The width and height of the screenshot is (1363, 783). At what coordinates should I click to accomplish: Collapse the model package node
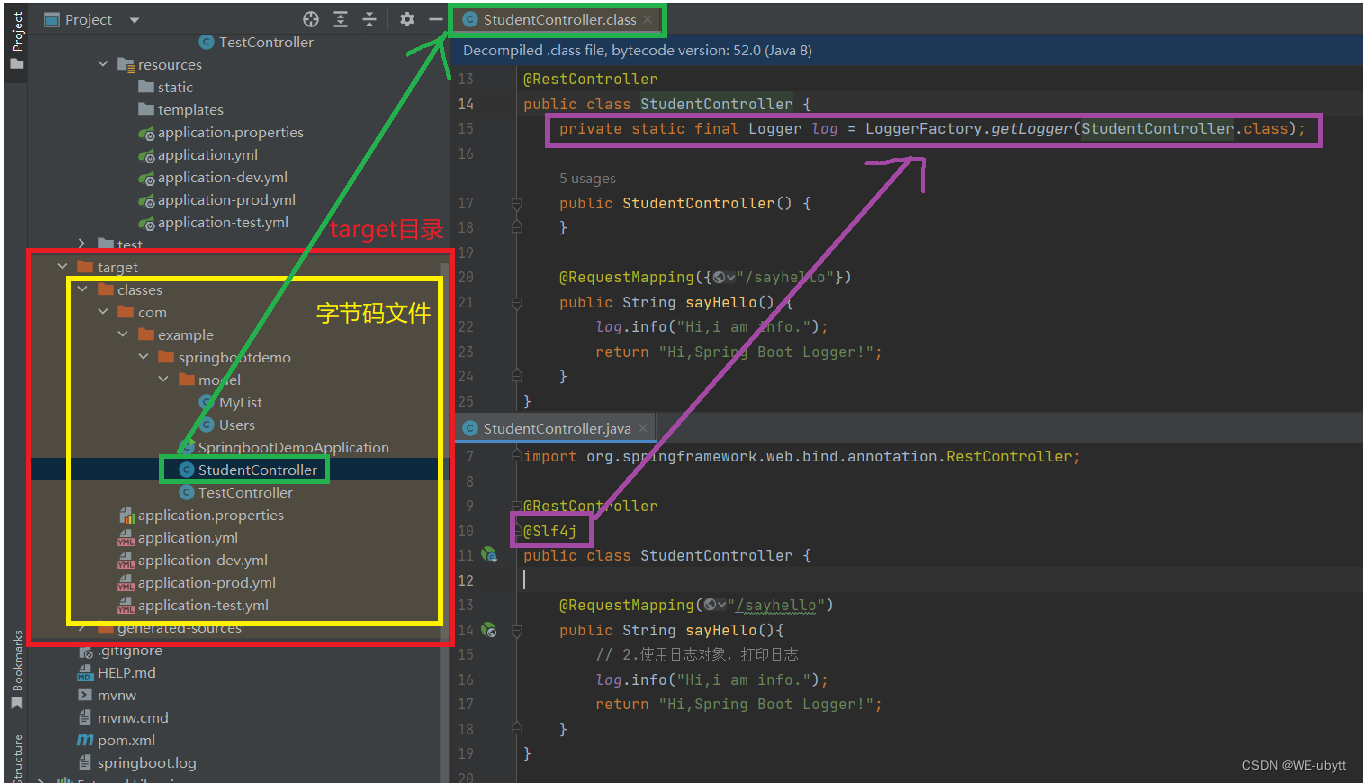click(163, 380)
